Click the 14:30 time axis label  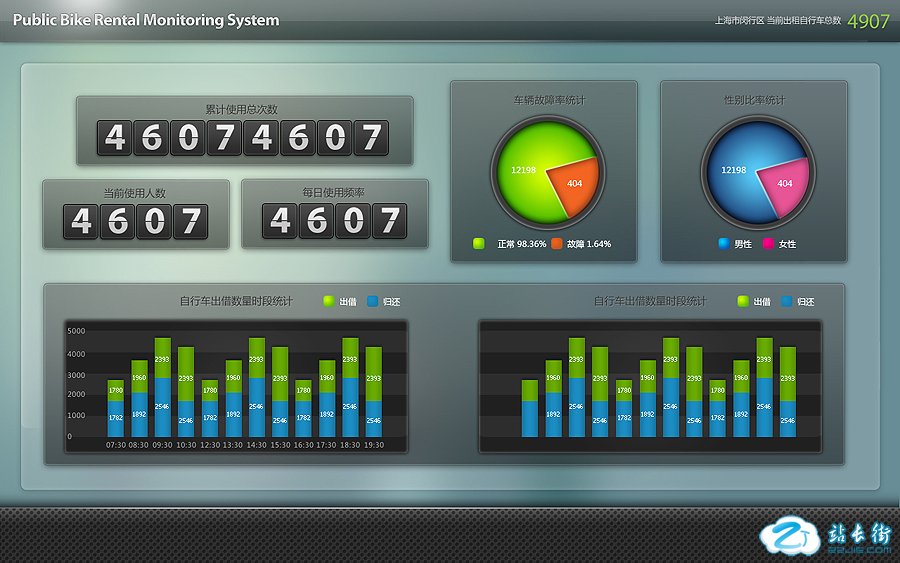256,445
